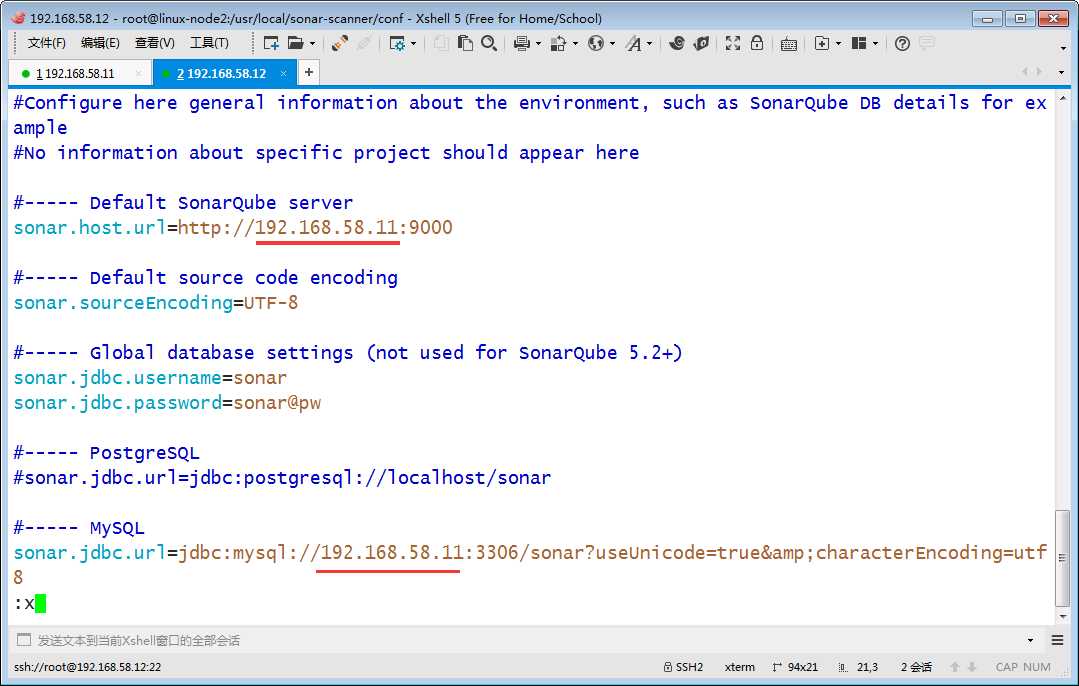Click the sonar.host.url line in terminal
Image resolution: width=1079 pixels, height=686 pixels.
(233, 228)
